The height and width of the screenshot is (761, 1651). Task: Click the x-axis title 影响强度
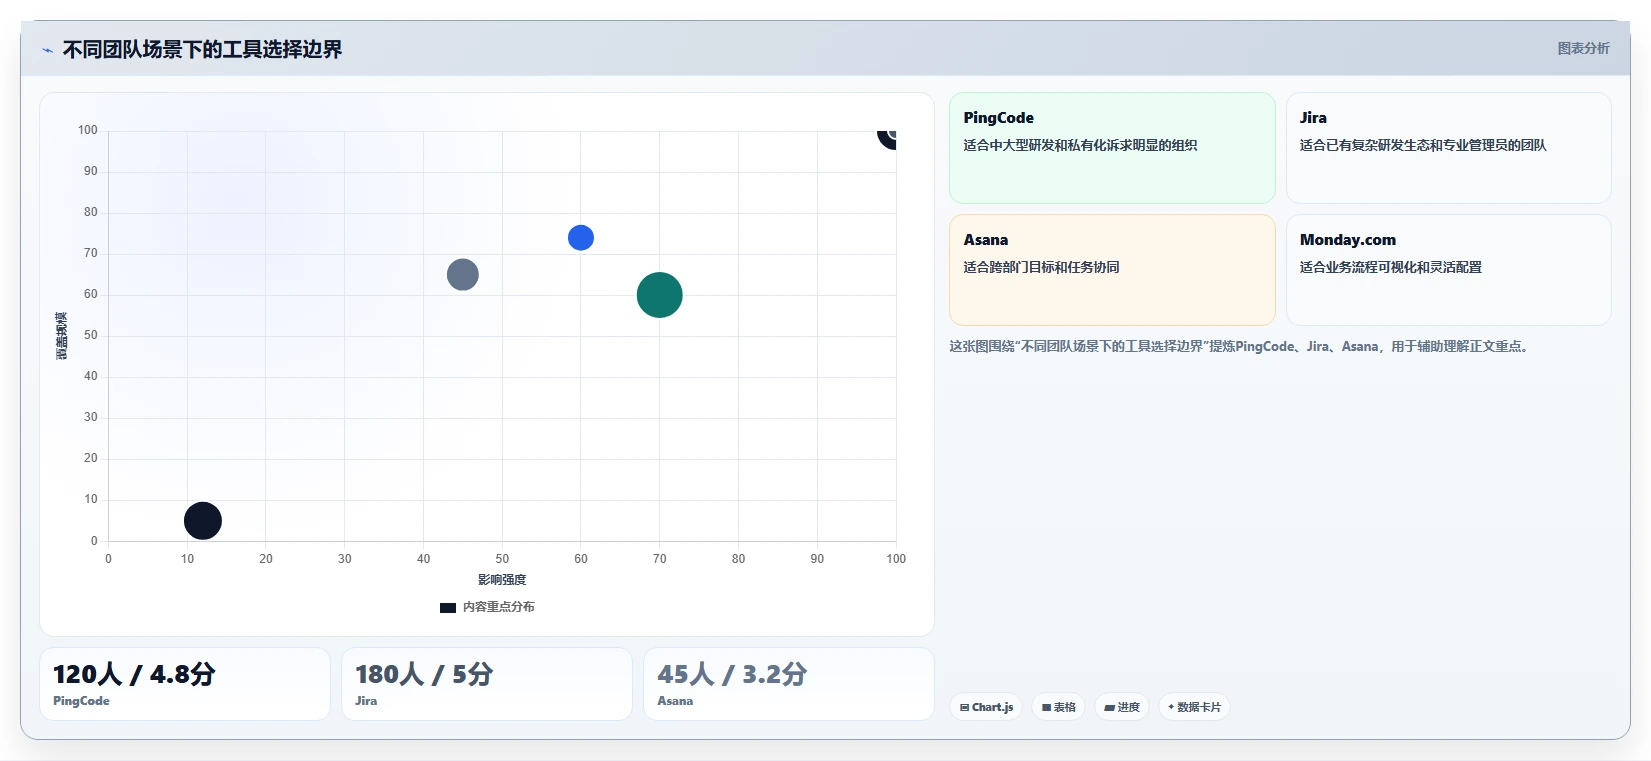click(502, 580)
